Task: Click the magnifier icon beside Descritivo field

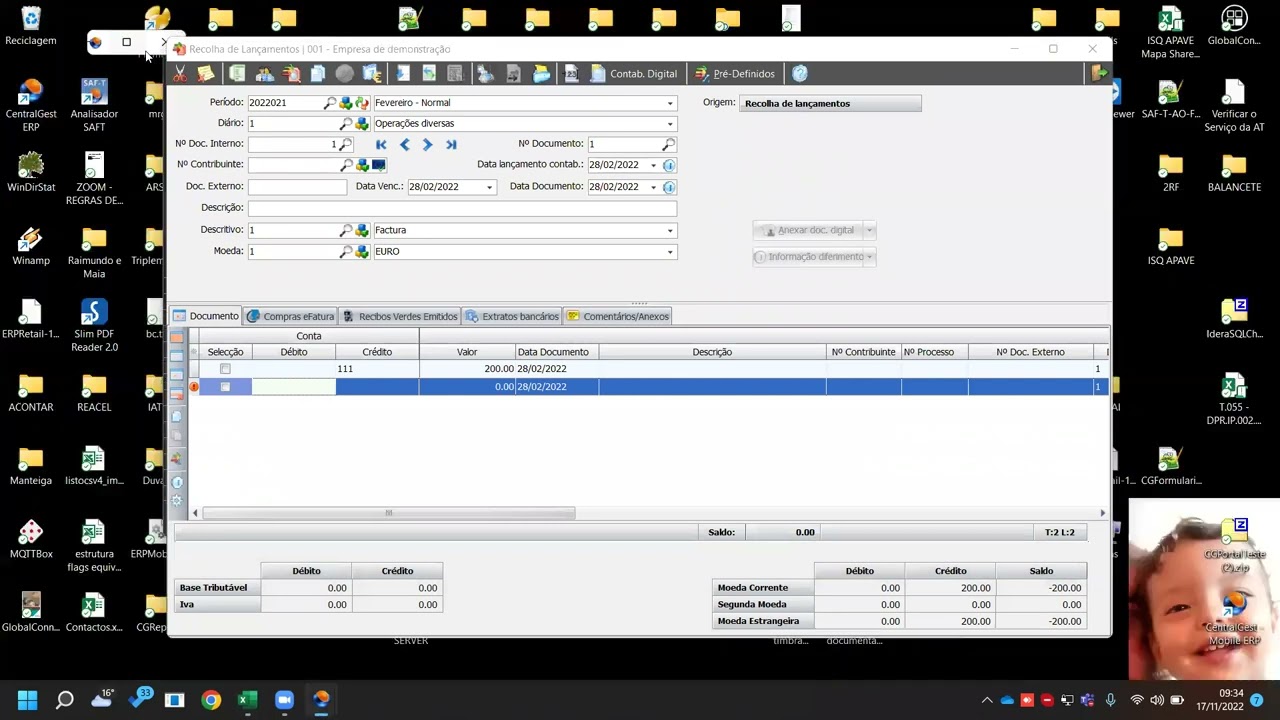Action: 346,231
